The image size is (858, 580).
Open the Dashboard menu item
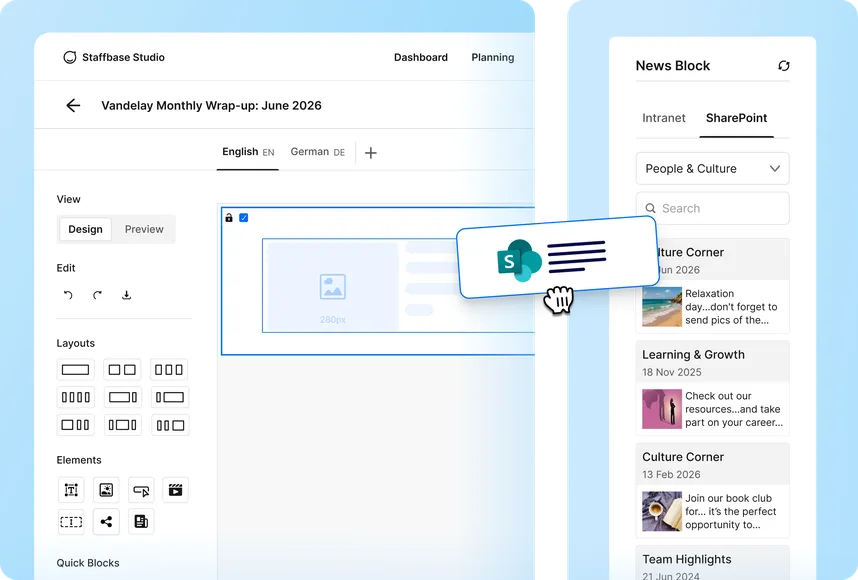pyautogui.click(x=421, y=57)
